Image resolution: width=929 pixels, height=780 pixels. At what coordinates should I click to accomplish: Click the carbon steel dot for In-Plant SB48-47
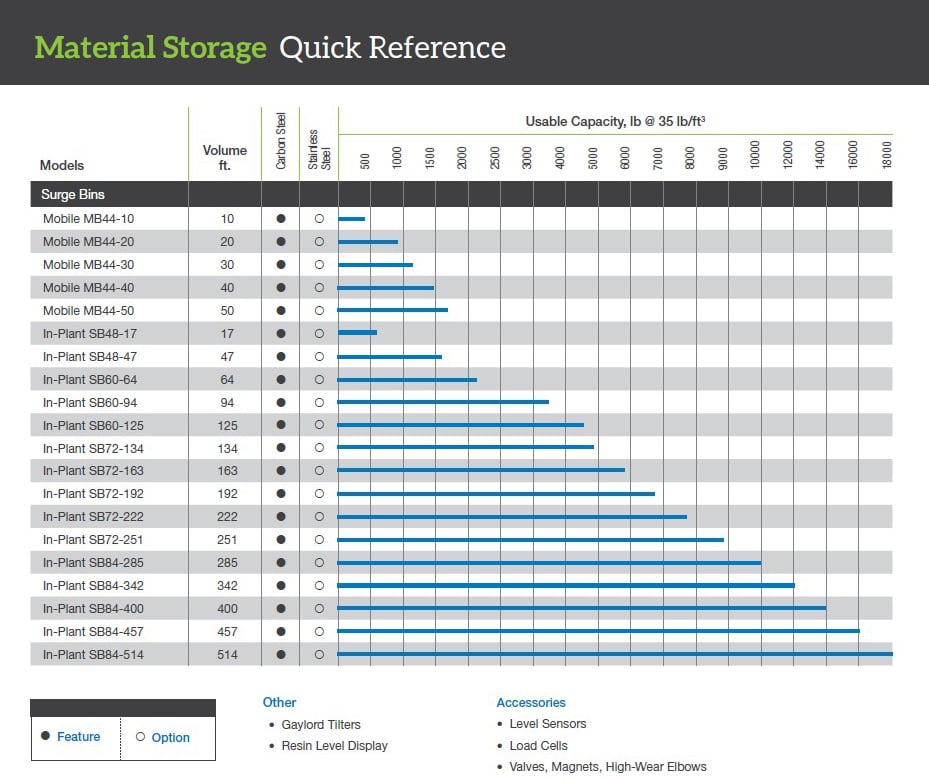point(281,357)
